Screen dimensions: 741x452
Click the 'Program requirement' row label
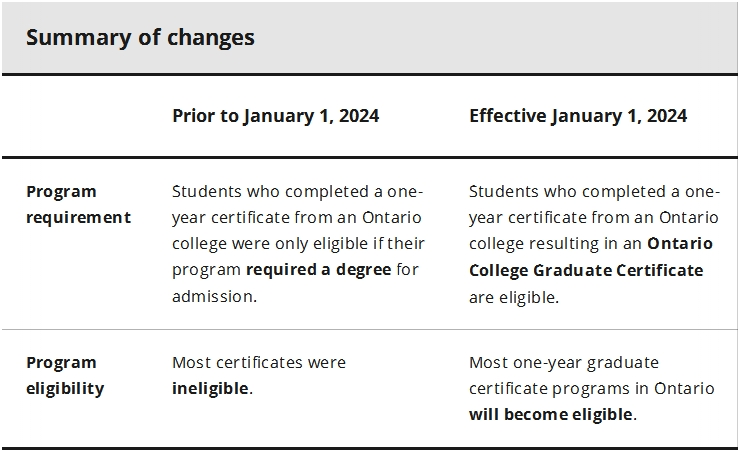[x=78, y=204]
